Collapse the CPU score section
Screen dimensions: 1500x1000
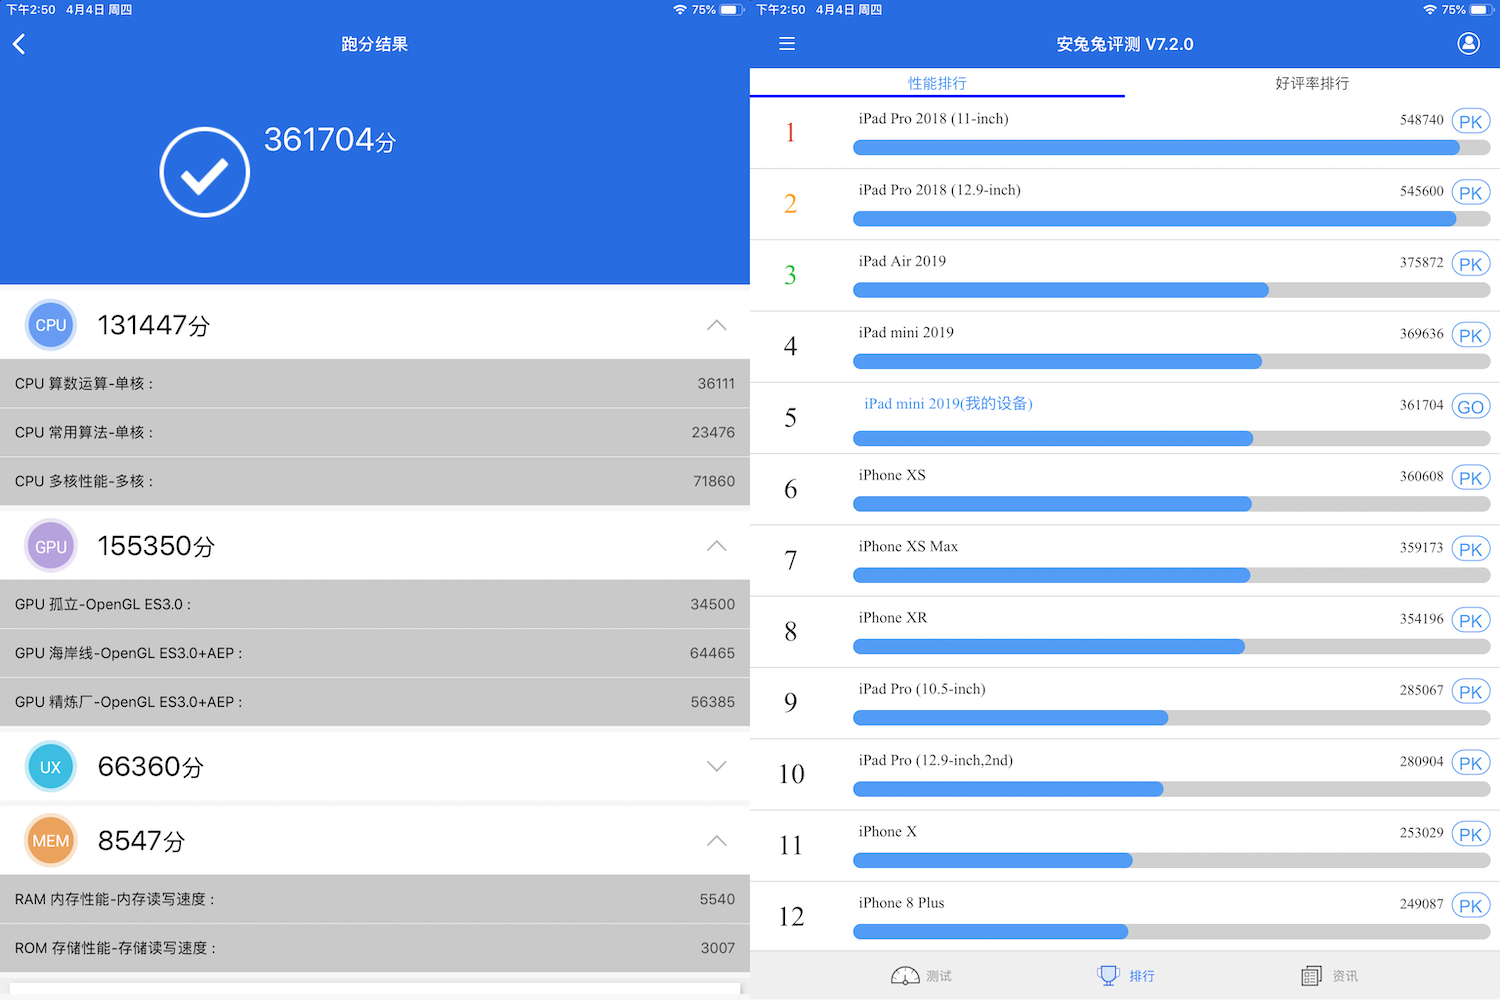coord(716,324)
